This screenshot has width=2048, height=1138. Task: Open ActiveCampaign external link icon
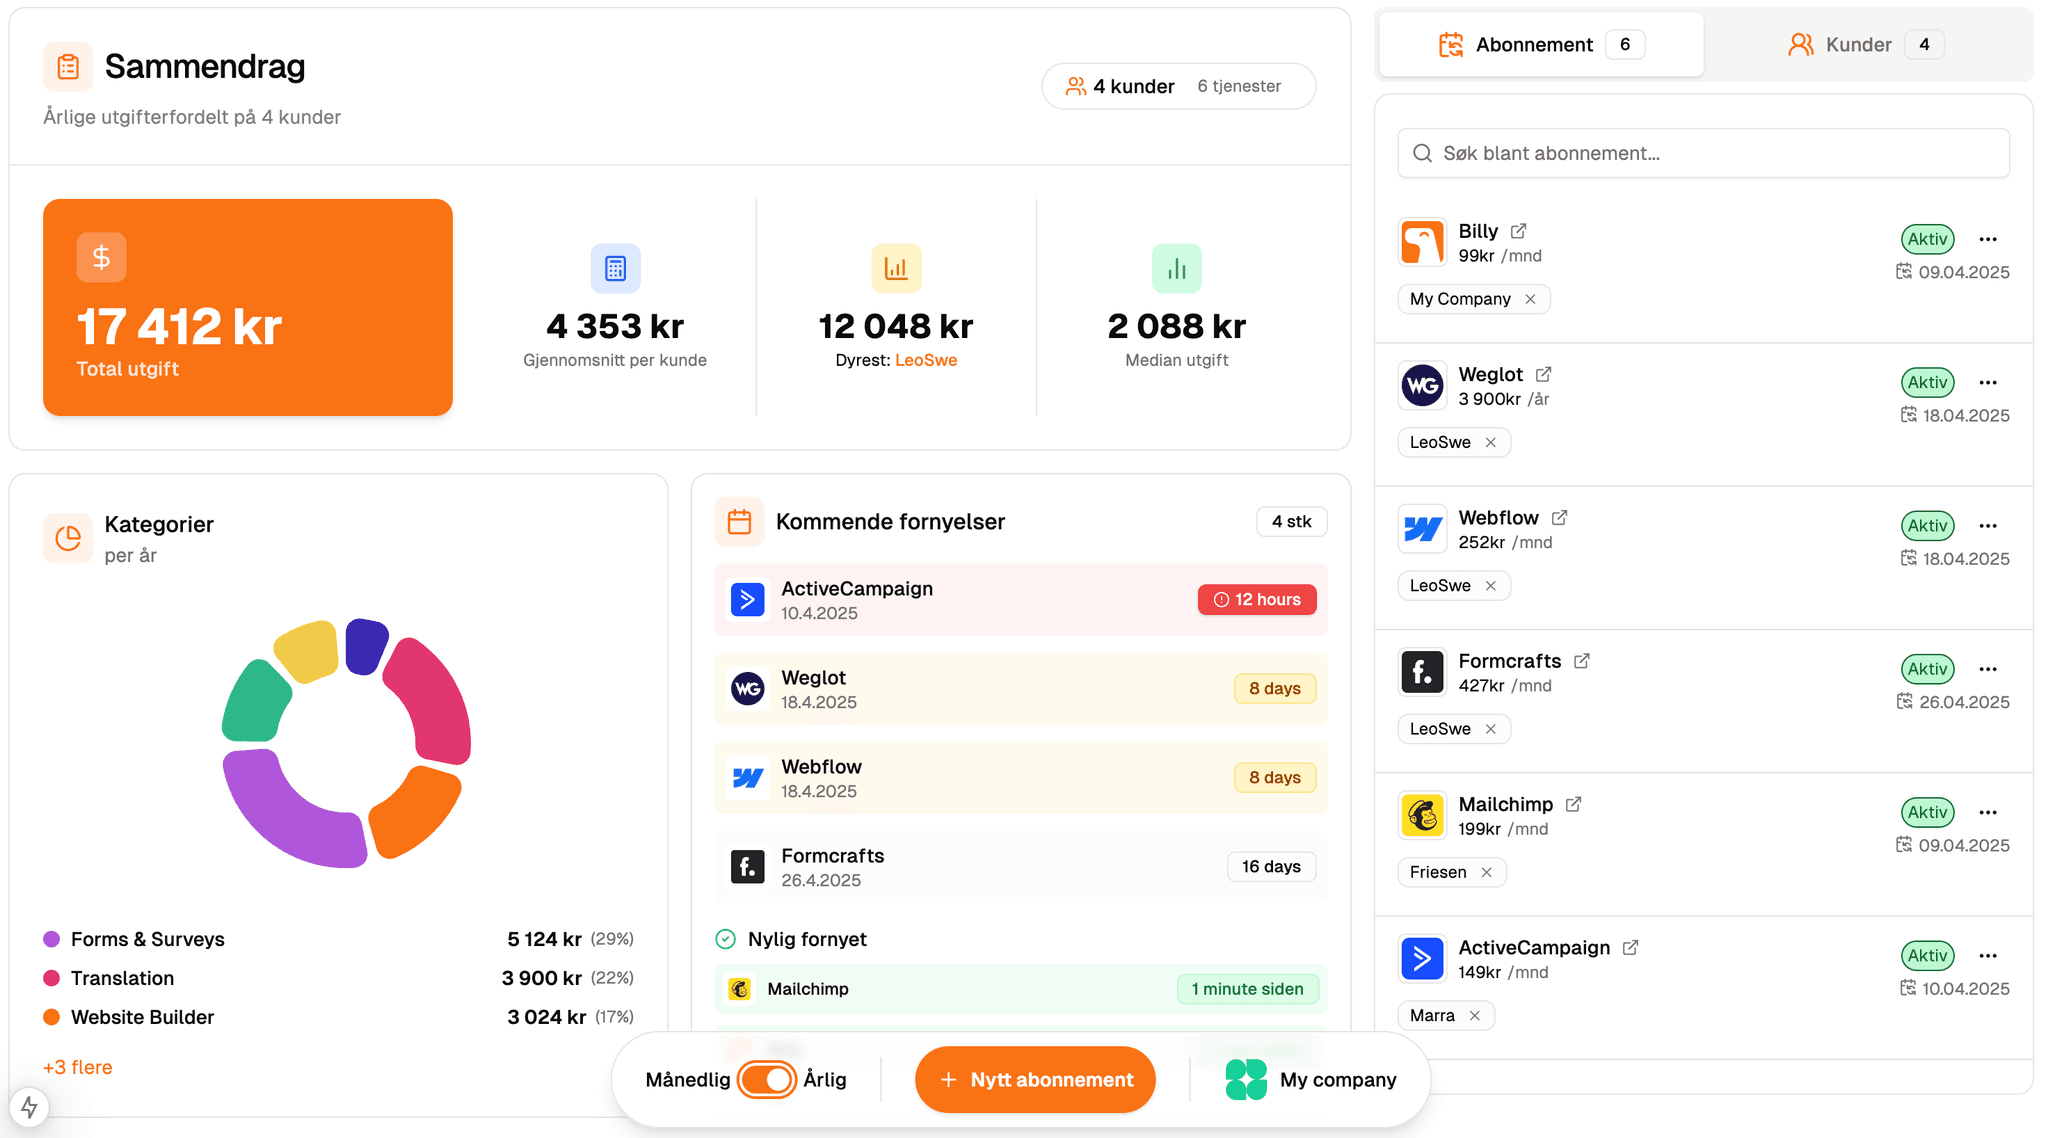1630,947
